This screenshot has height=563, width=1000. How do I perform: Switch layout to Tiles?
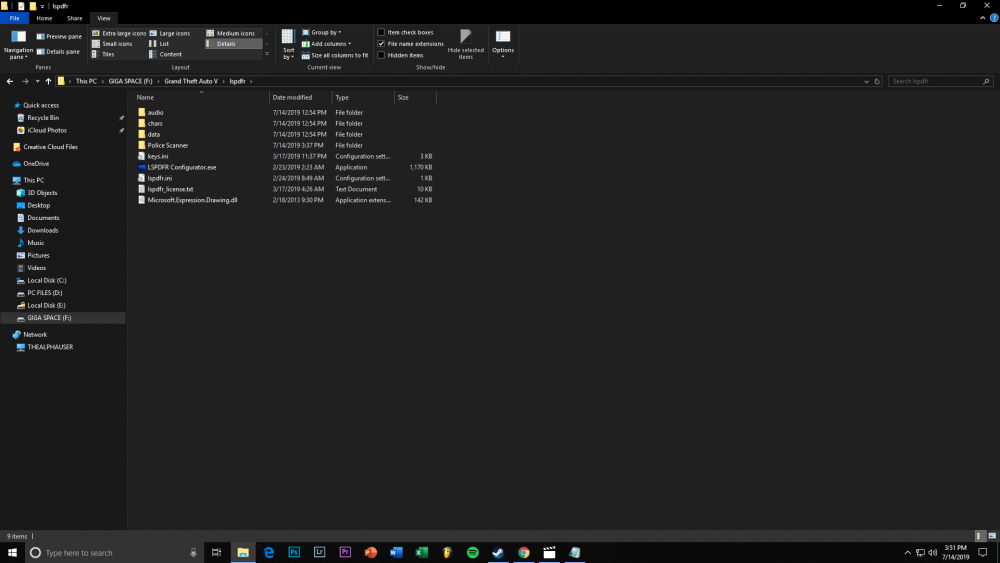pyautogui.click(x=103, y=55)
